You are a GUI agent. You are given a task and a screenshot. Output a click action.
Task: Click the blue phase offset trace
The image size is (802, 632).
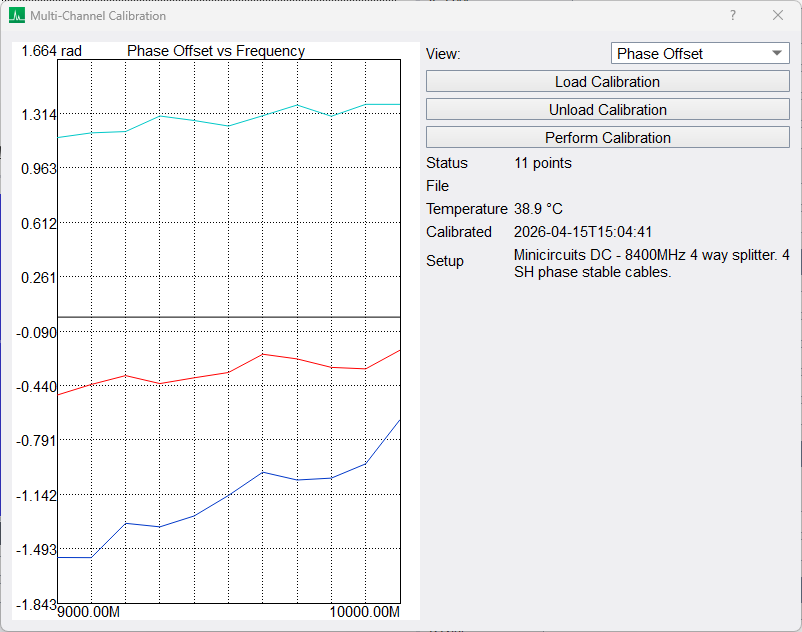[229, 495]
